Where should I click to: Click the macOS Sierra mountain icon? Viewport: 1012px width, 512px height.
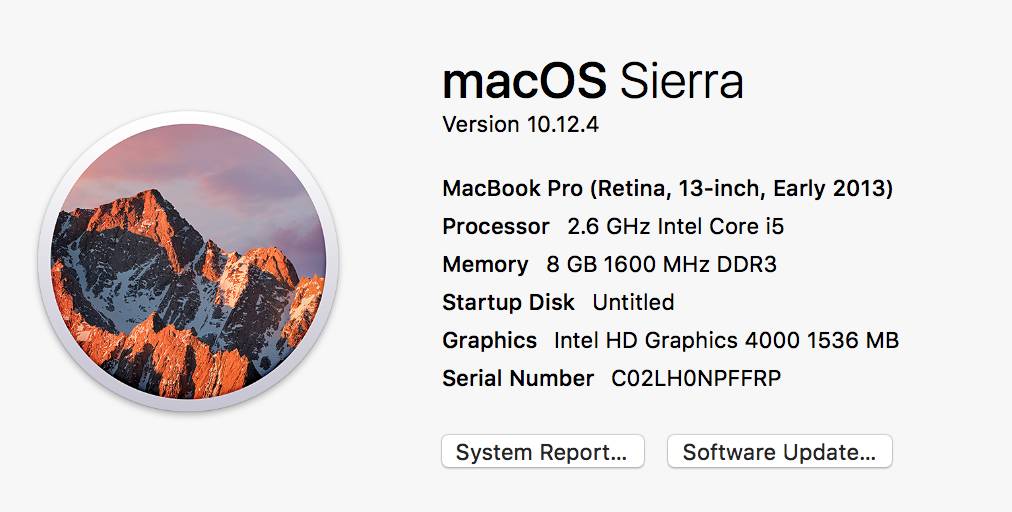click(188, 261)
